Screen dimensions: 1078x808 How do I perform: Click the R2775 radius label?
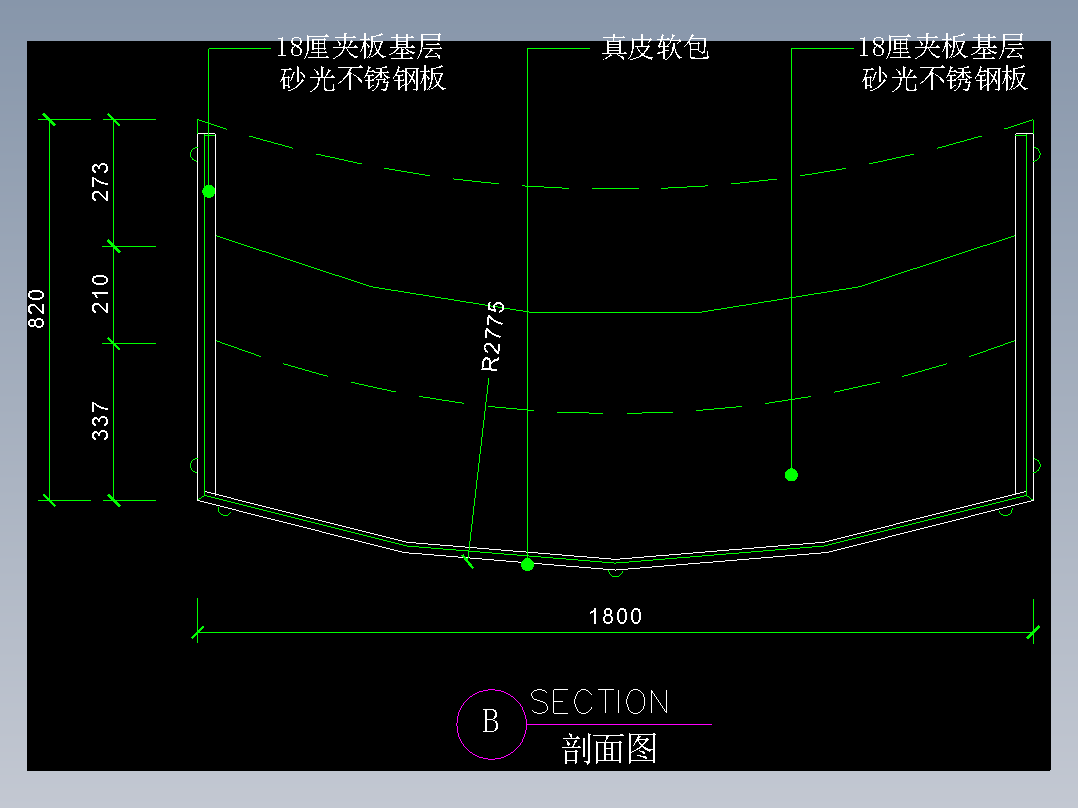(492, 336)
